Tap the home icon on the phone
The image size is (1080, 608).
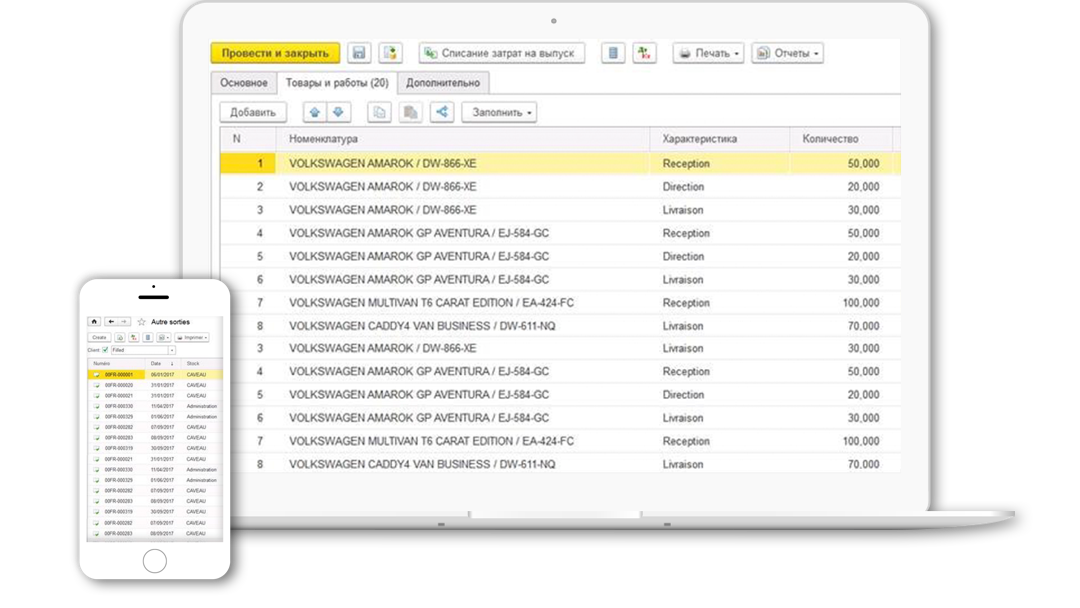(x=94, y=322)
